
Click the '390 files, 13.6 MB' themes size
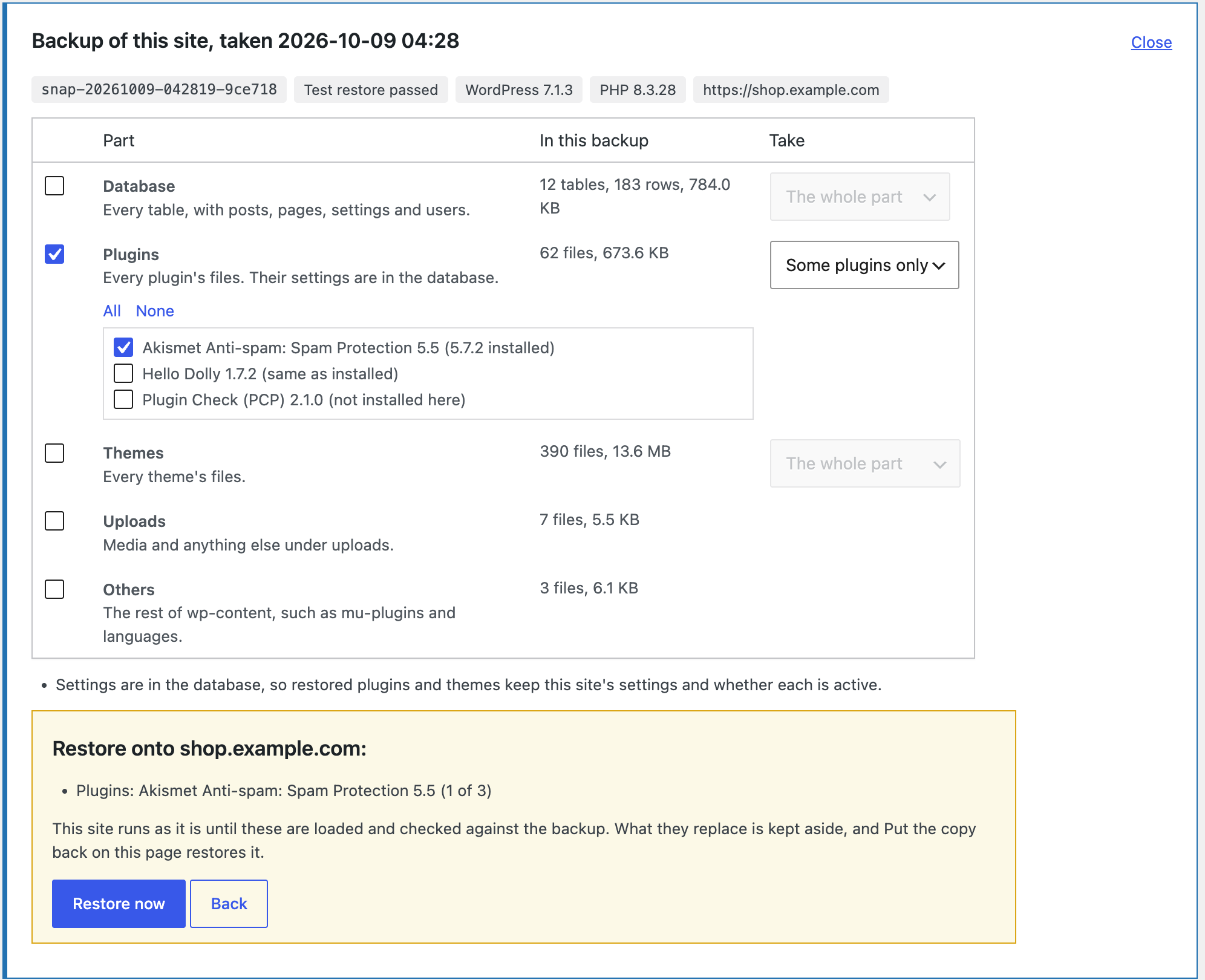605,452
